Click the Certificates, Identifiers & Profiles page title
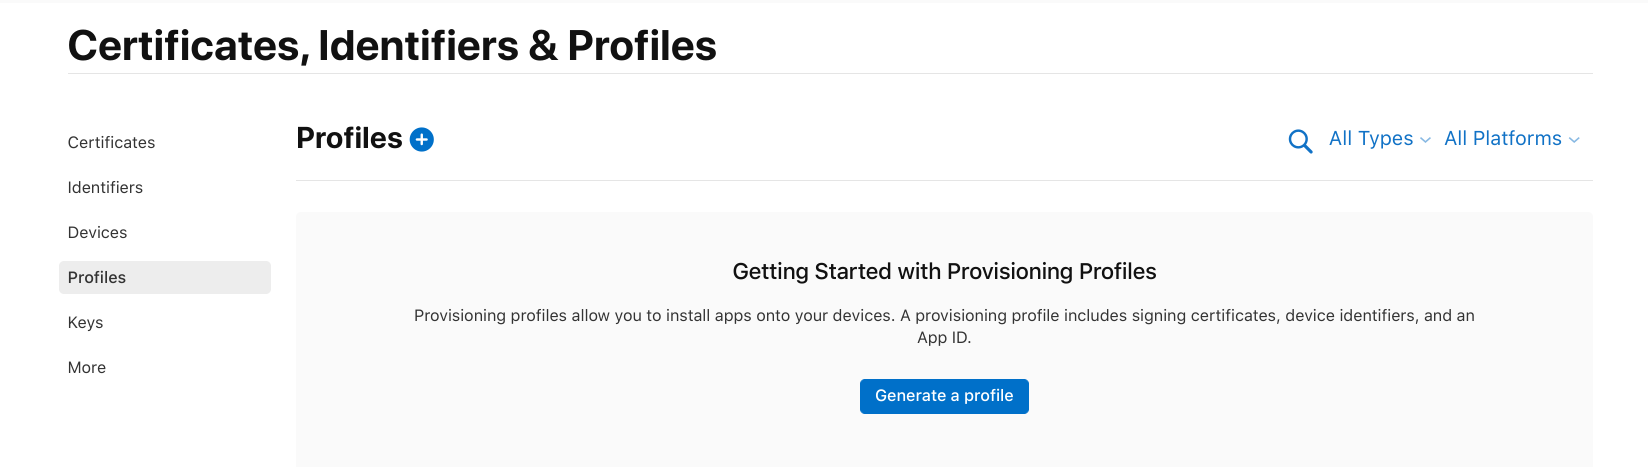The image size is (1648, 467). tap(392, 46)
